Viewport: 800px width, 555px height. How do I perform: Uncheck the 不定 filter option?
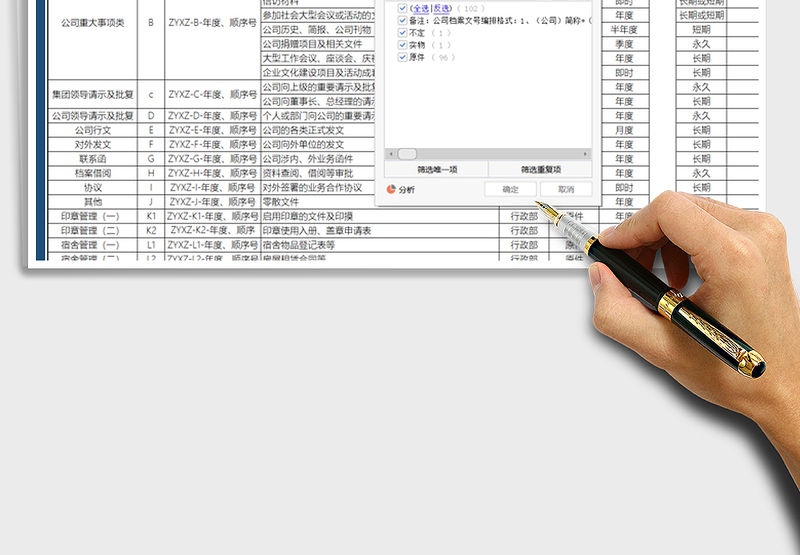tap(402, 33)
